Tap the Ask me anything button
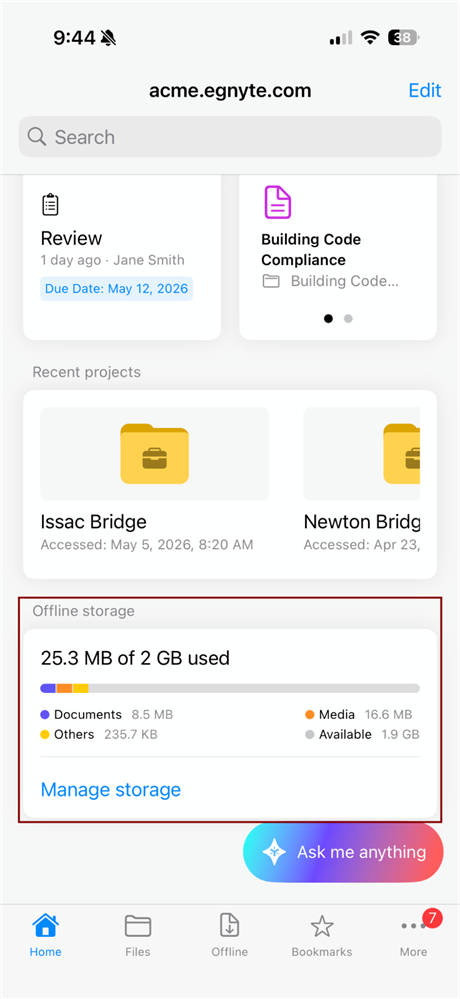Viewport: 460px width, 999px height. coord(343,852)
